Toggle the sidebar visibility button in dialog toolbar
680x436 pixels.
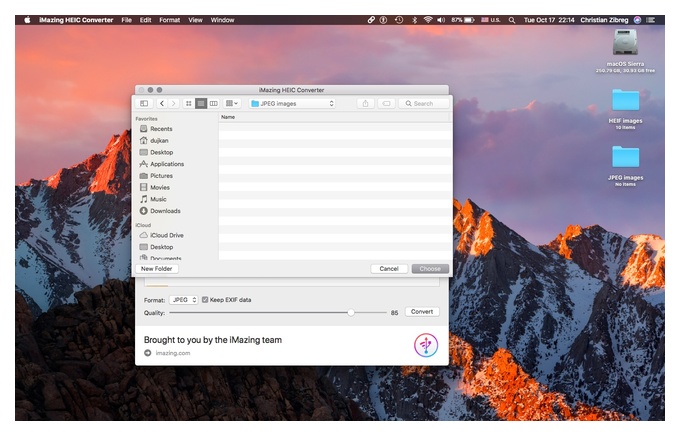(144, 103)
